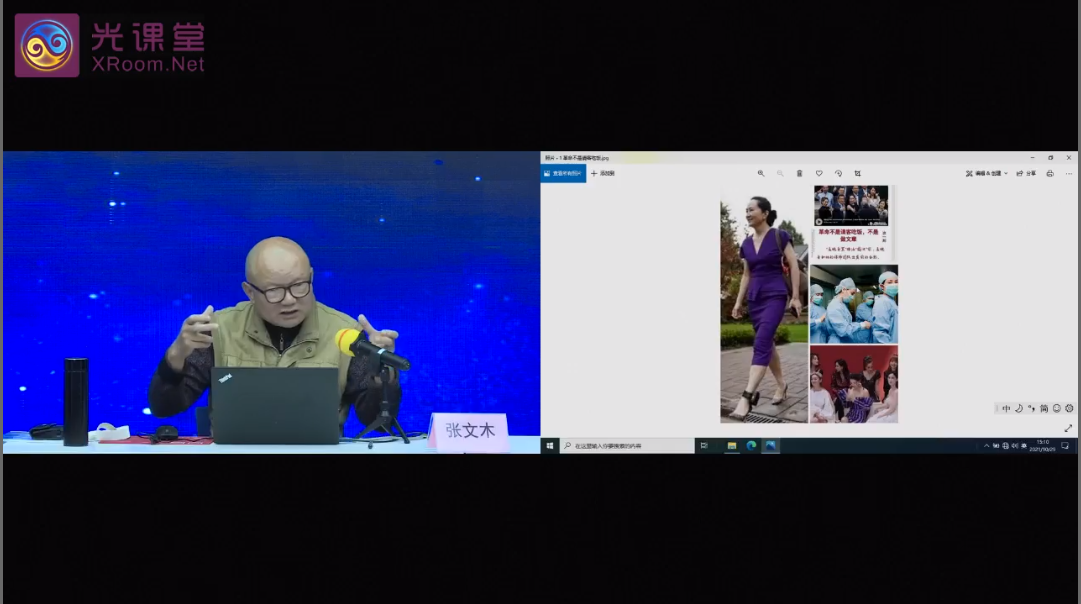Screen dimensions: 1081x604
Task: Open the See more ellipsis menu
Action: click(1068, 173)
